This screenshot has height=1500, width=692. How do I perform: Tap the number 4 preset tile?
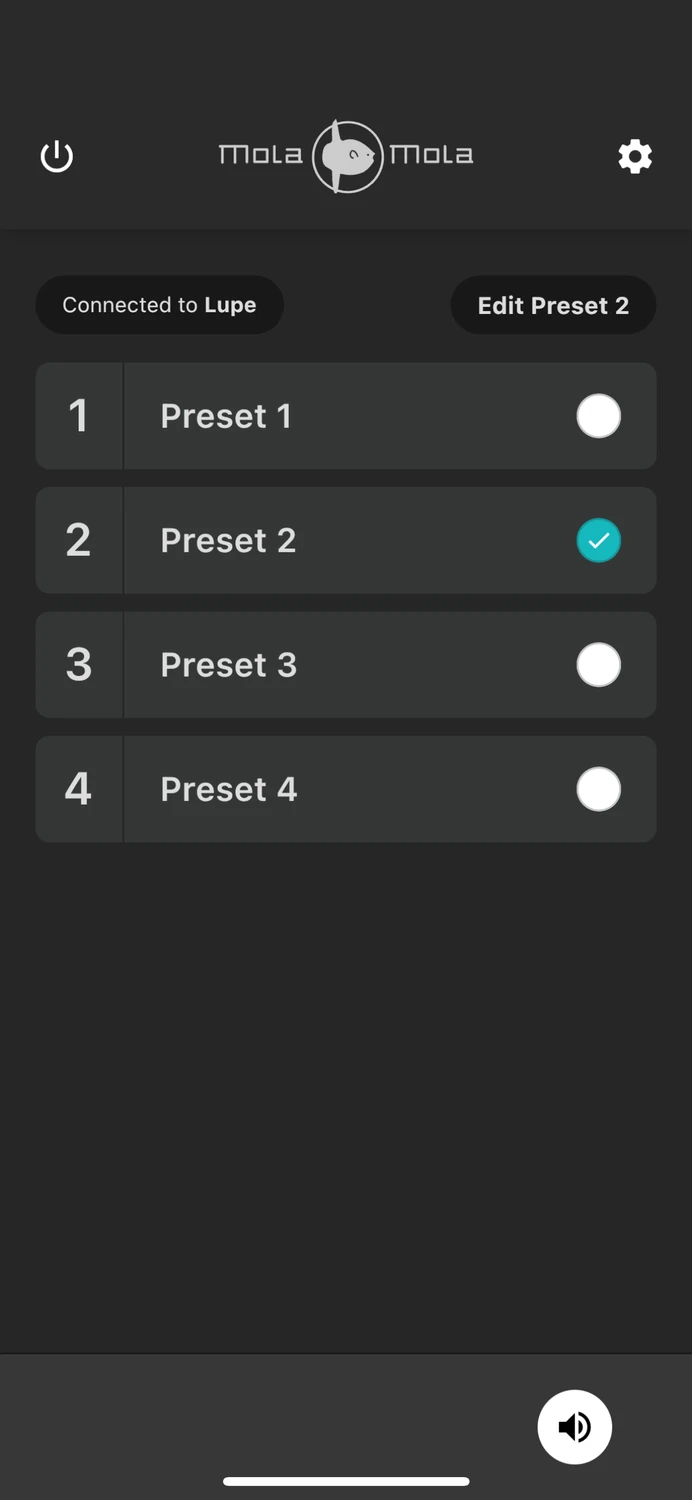pyautogui.click(x=79, y=789)
